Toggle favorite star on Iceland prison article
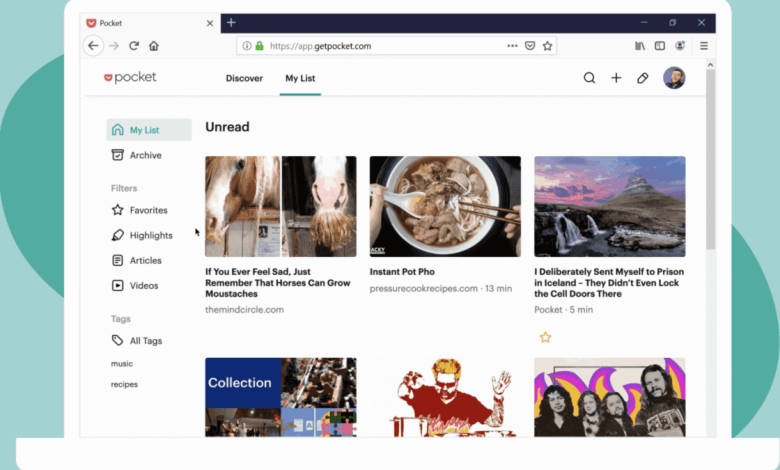 click(x=546, y=338)
